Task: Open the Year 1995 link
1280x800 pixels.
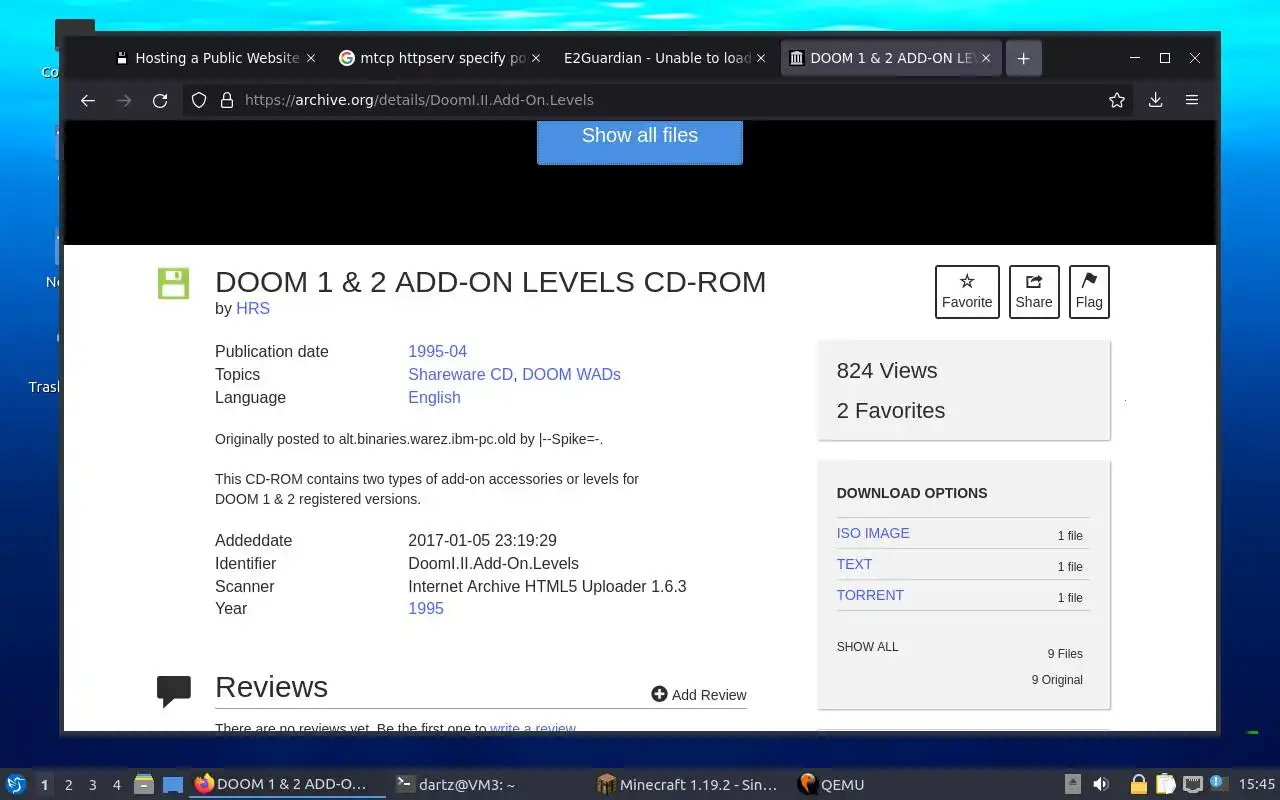Action: pyautogui.click(x=426, y=609)
